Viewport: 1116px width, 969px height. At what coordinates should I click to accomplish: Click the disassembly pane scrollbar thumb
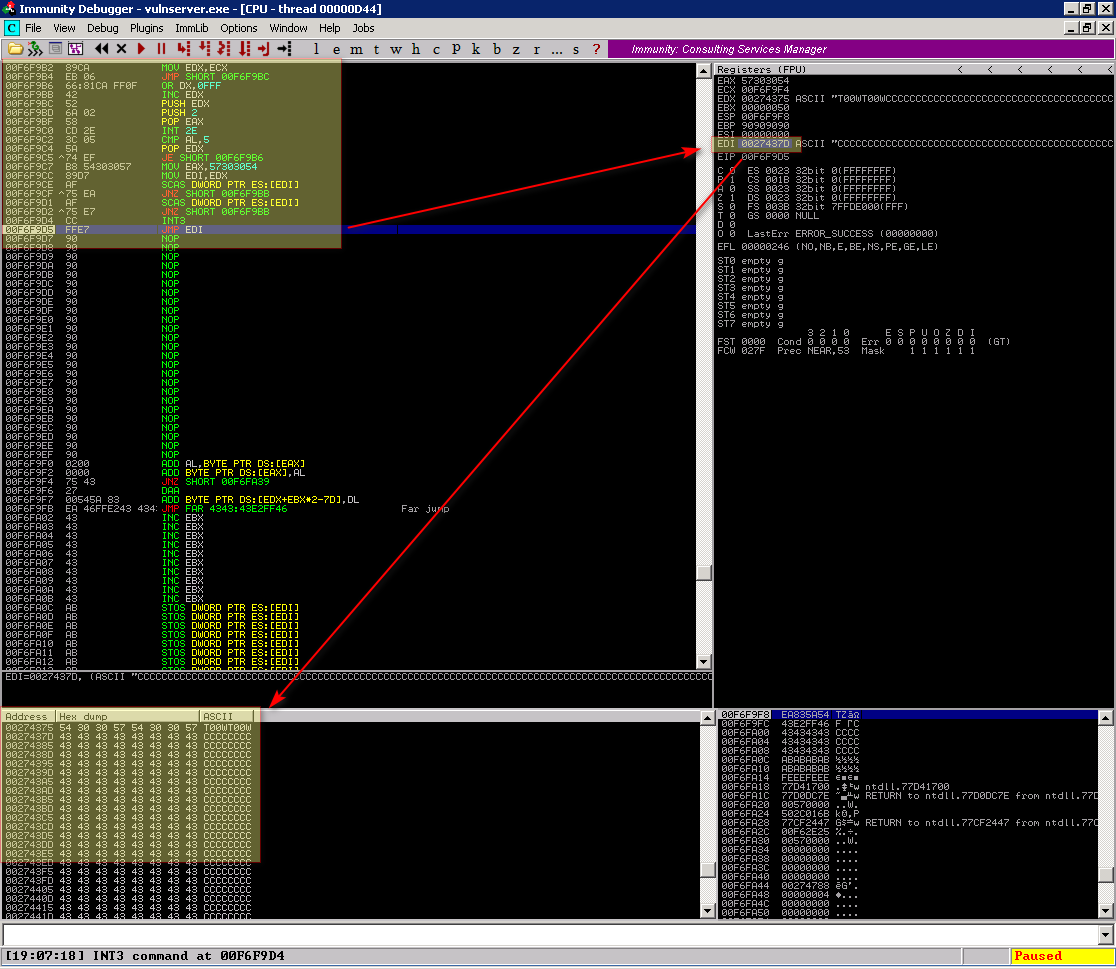pyautogui.click(x=703, y=573)
